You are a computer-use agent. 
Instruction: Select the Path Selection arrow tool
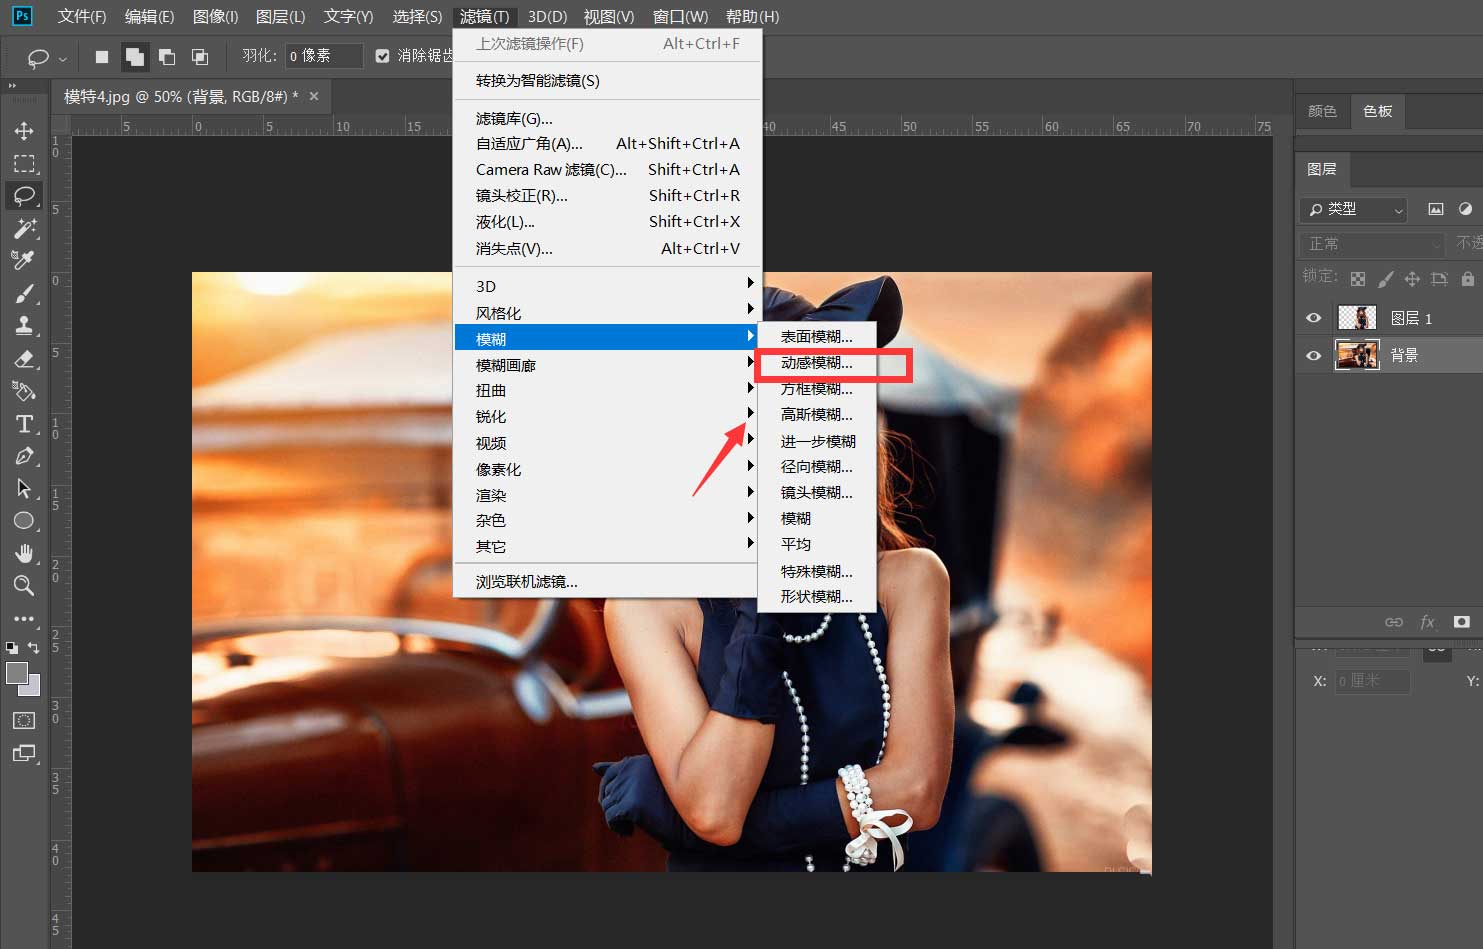[x=24, y=488]
